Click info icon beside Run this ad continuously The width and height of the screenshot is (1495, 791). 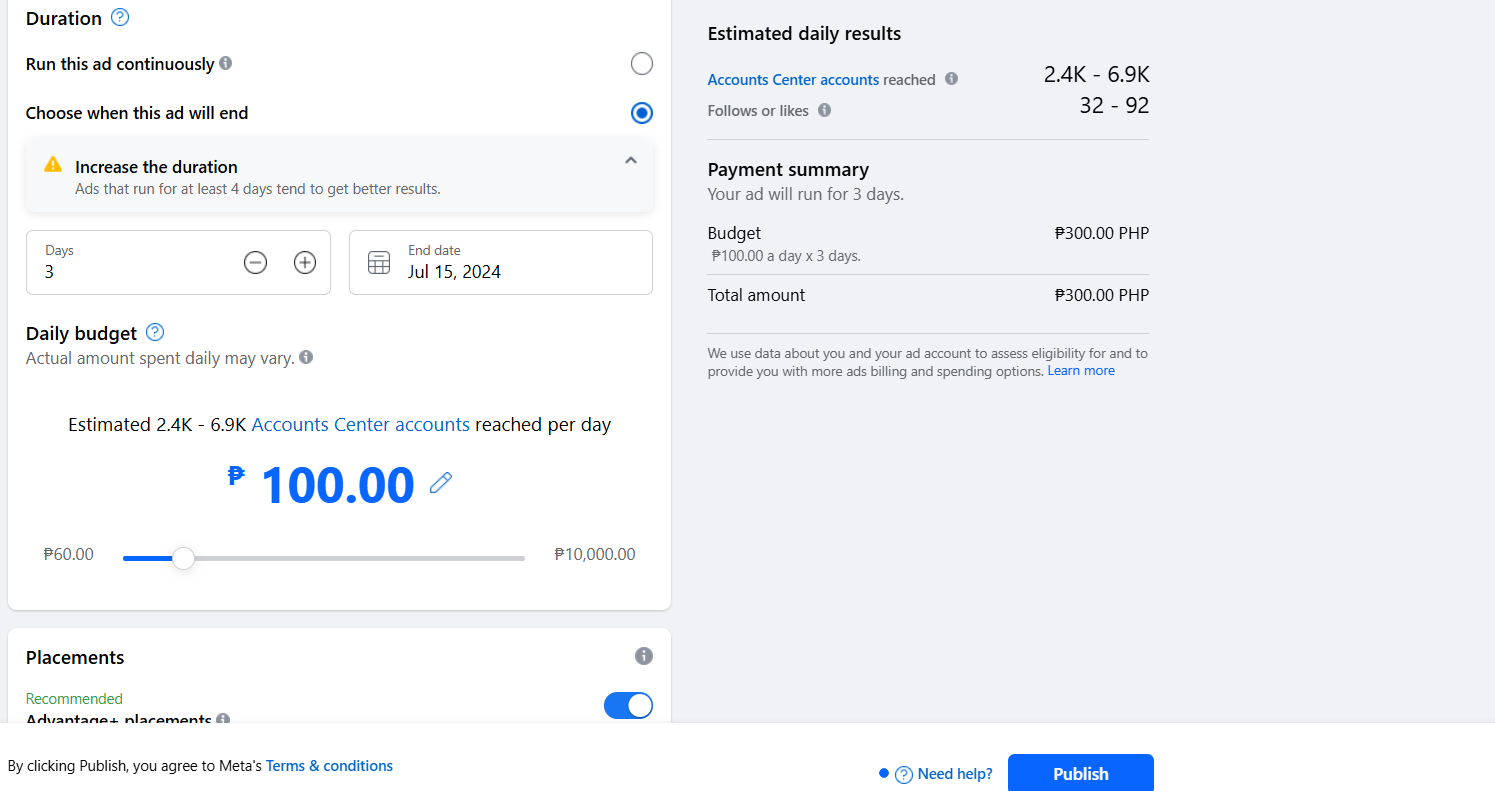pyautogui.click(x=226, y=63)
